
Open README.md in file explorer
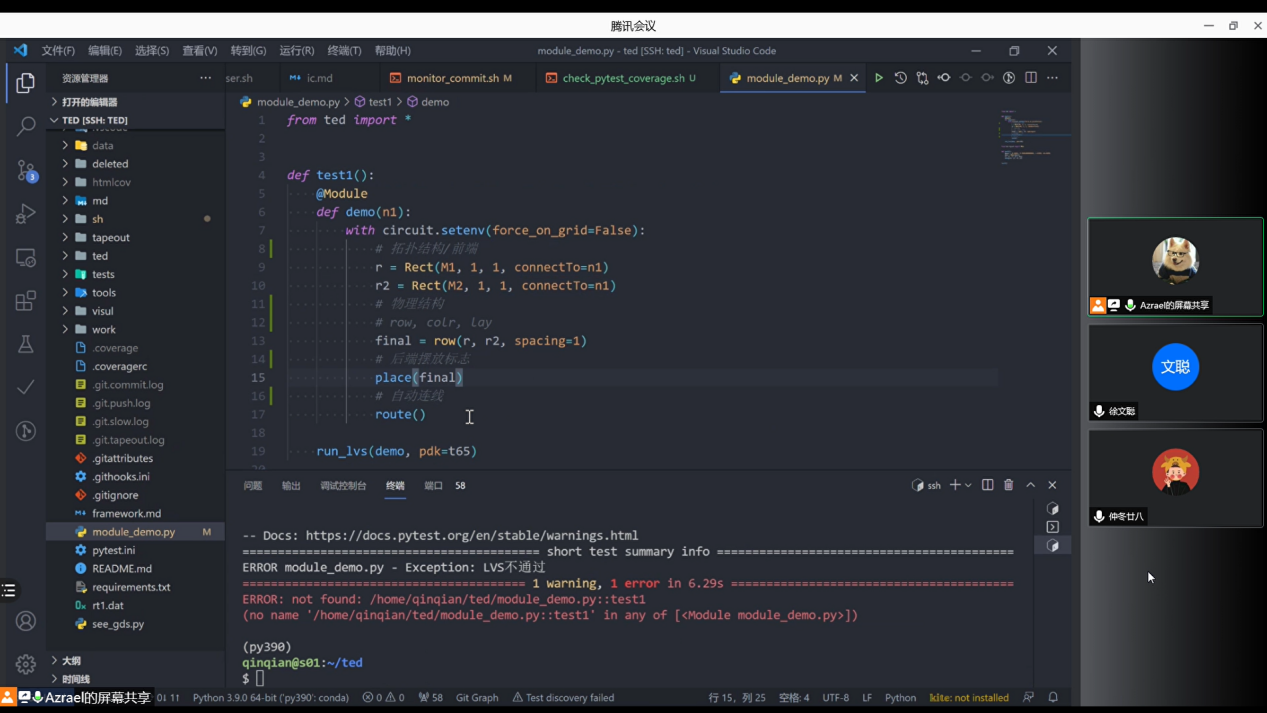pyautogui.click(x=122, y=568)
